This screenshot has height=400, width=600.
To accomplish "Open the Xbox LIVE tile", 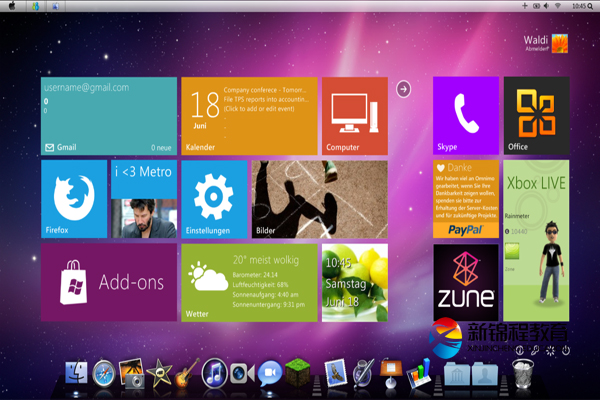I will coord(536,240).
